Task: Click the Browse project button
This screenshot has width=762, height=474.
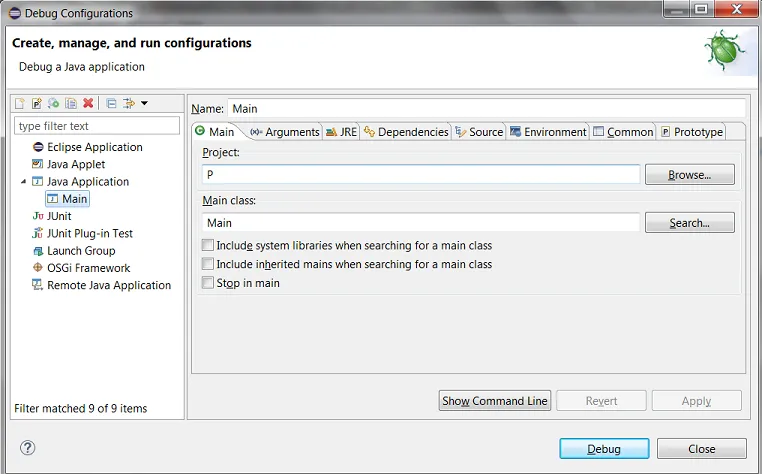Action: click(x=690, y=175)
